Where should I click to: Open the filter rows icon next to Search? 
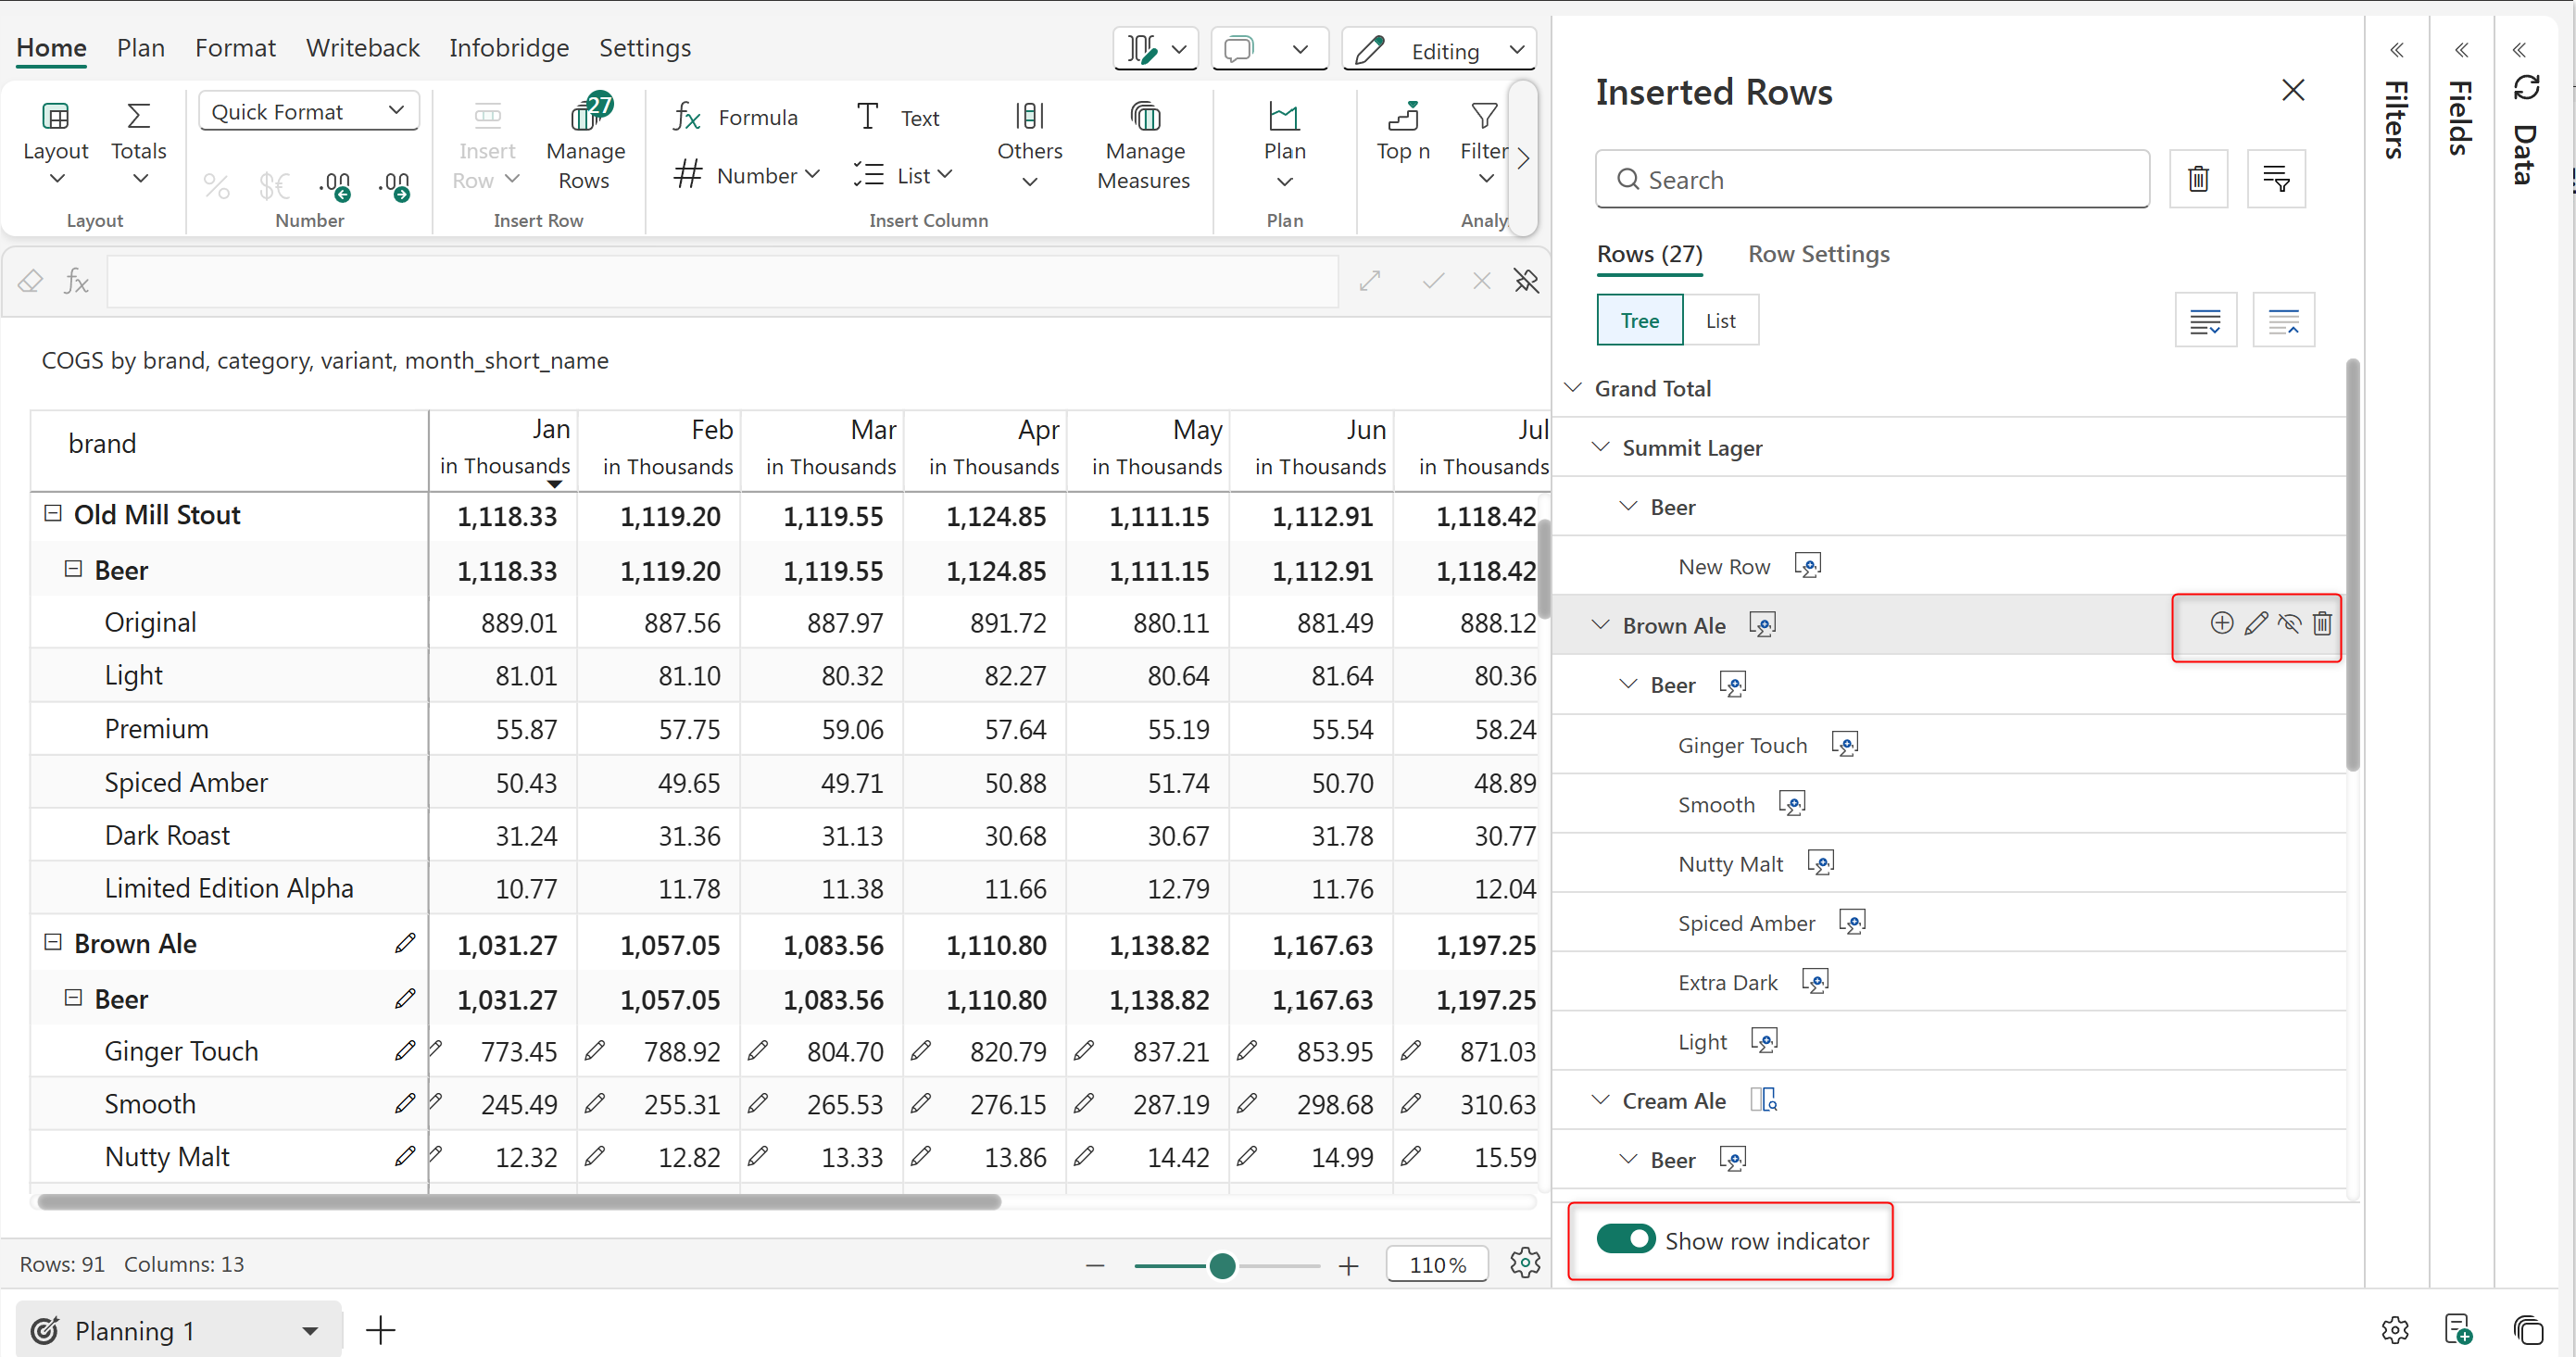point(2276,180)
